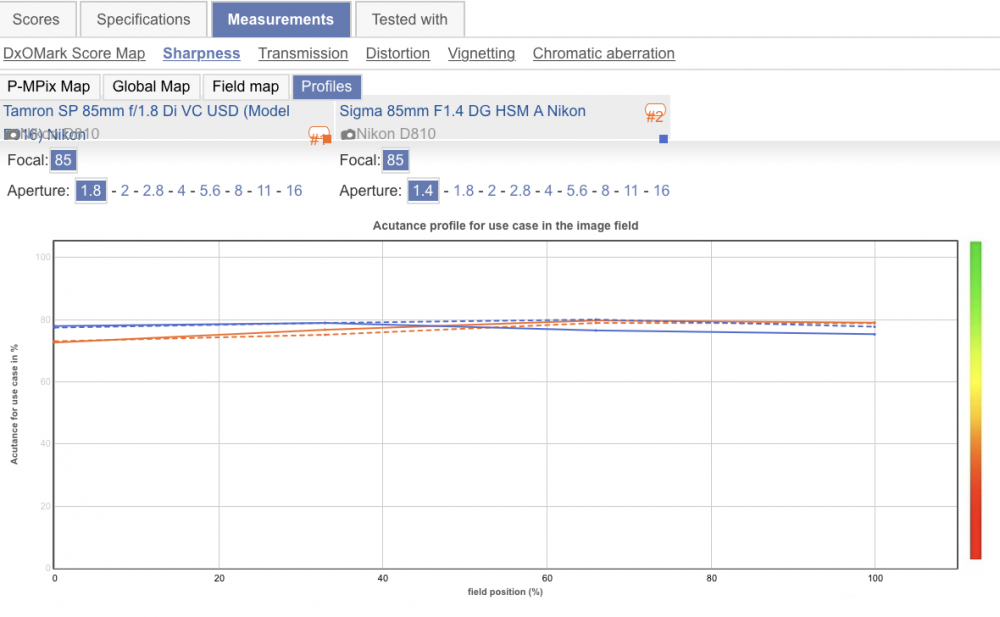The height and width of the screenshot is (617, 1000).
Task: Select focal length 85 for the Sigma
Action: click(395, 160)
